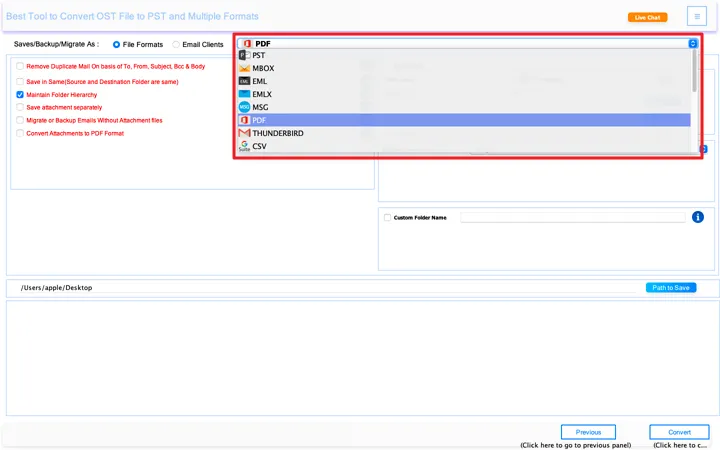The image size is (720, 450).
Task: Click the blue info icon beside folder name
Action: (x=698, y=217)
